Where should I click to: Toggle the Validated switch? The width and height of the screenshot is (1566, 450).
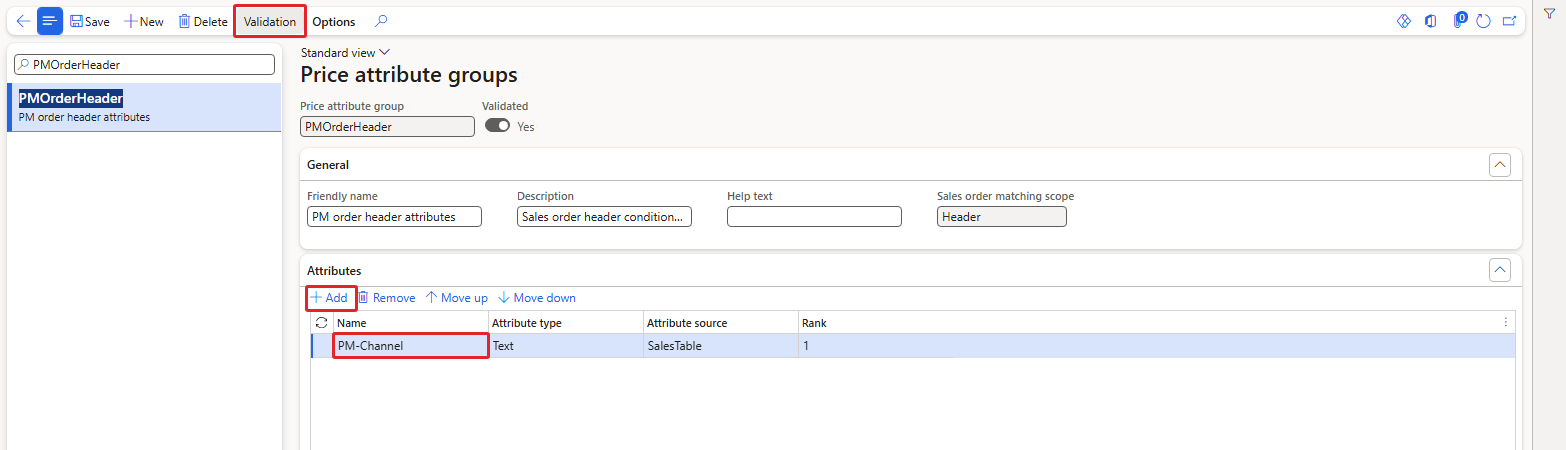coord(497,126)
